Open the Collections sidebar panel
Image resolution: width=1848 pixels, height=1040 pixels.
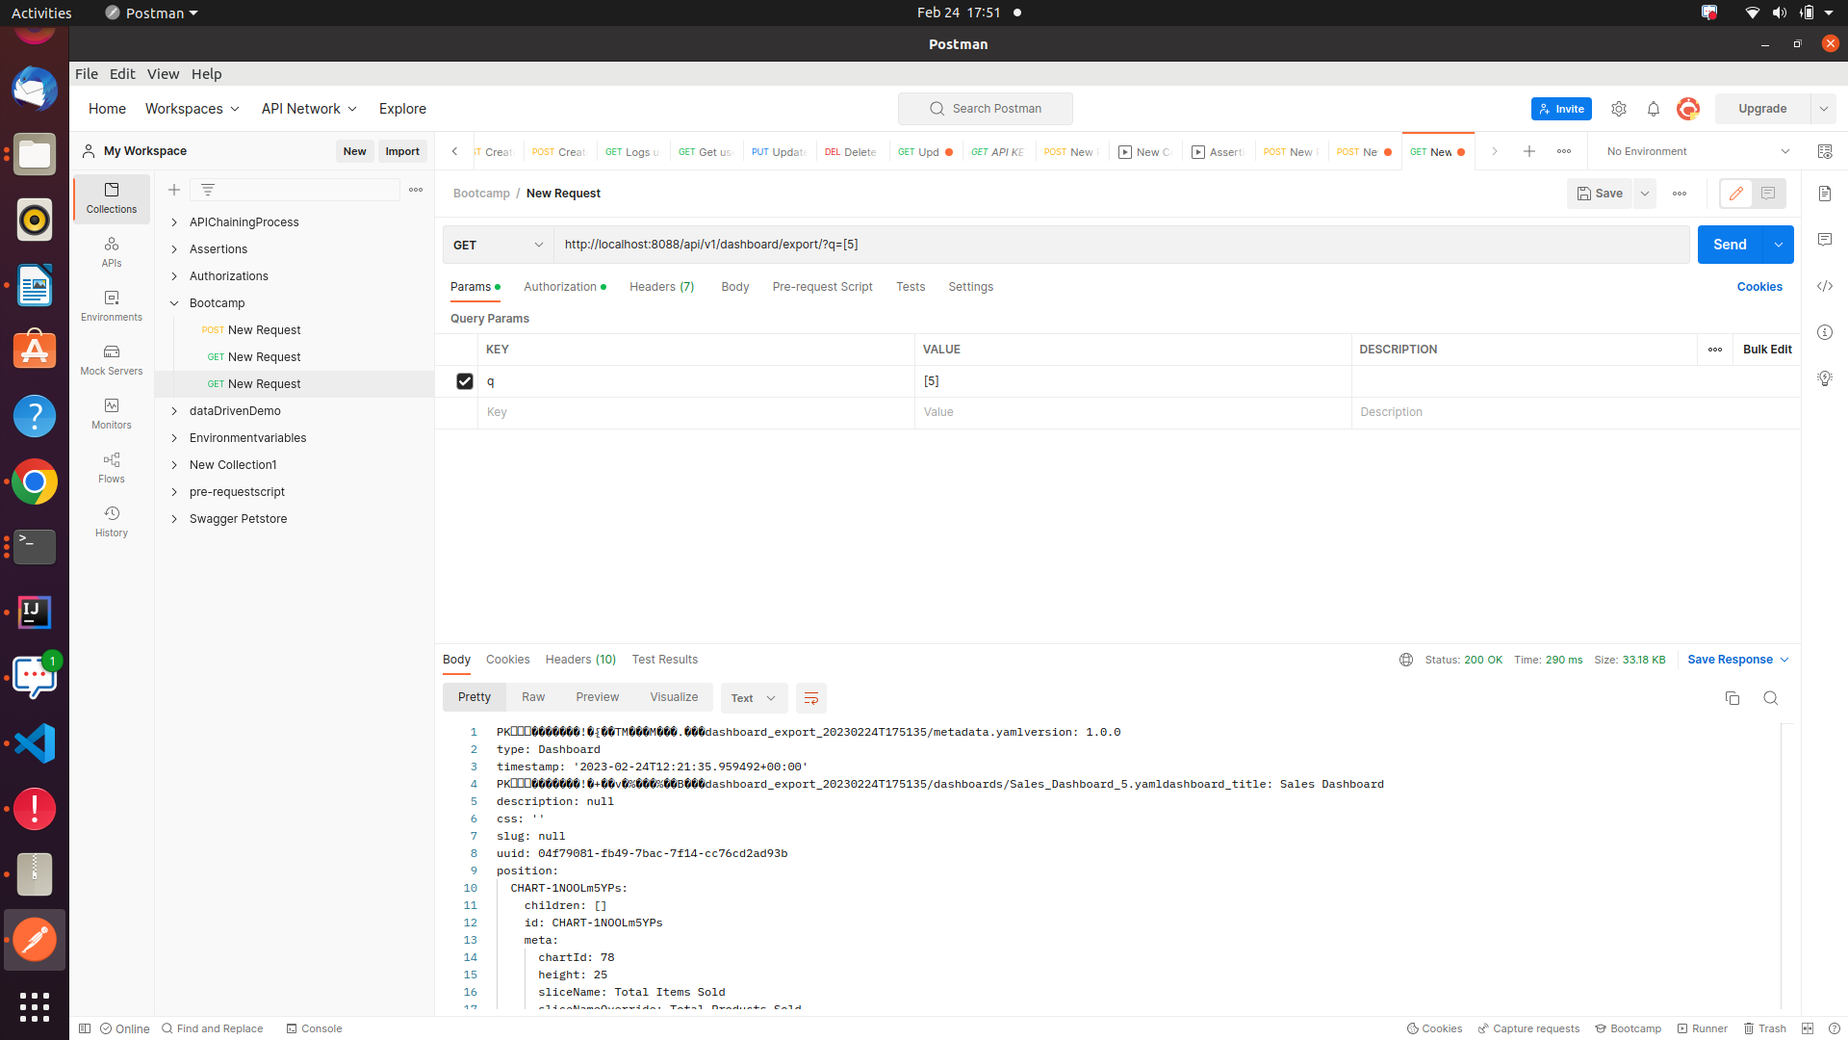click(111, 198)
